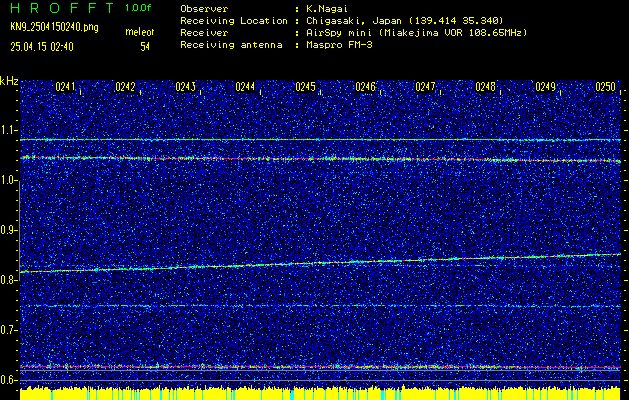Click the Receiving Location value Chigasaki, Japan

(x=353, y=20)
